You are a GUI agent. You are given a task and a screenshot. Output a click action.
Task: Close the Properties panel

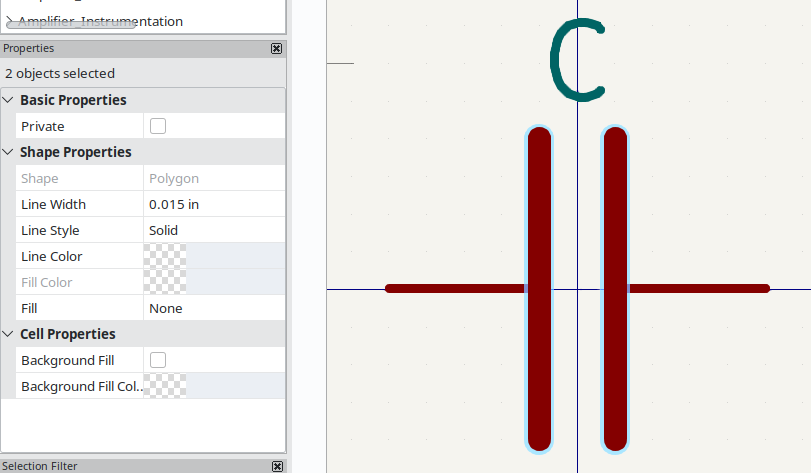[277, 49]
